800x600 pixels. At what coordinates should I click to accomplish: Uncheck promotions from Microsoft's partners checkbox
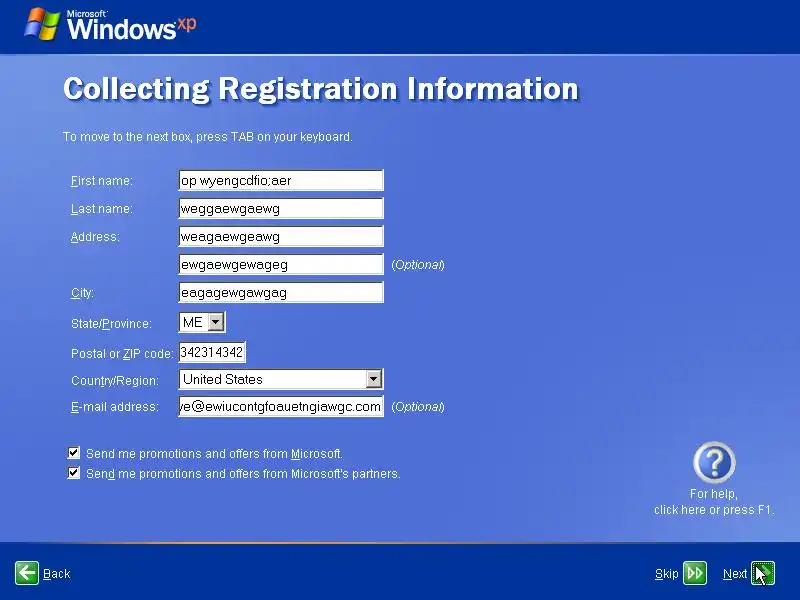tap(73, 472)
